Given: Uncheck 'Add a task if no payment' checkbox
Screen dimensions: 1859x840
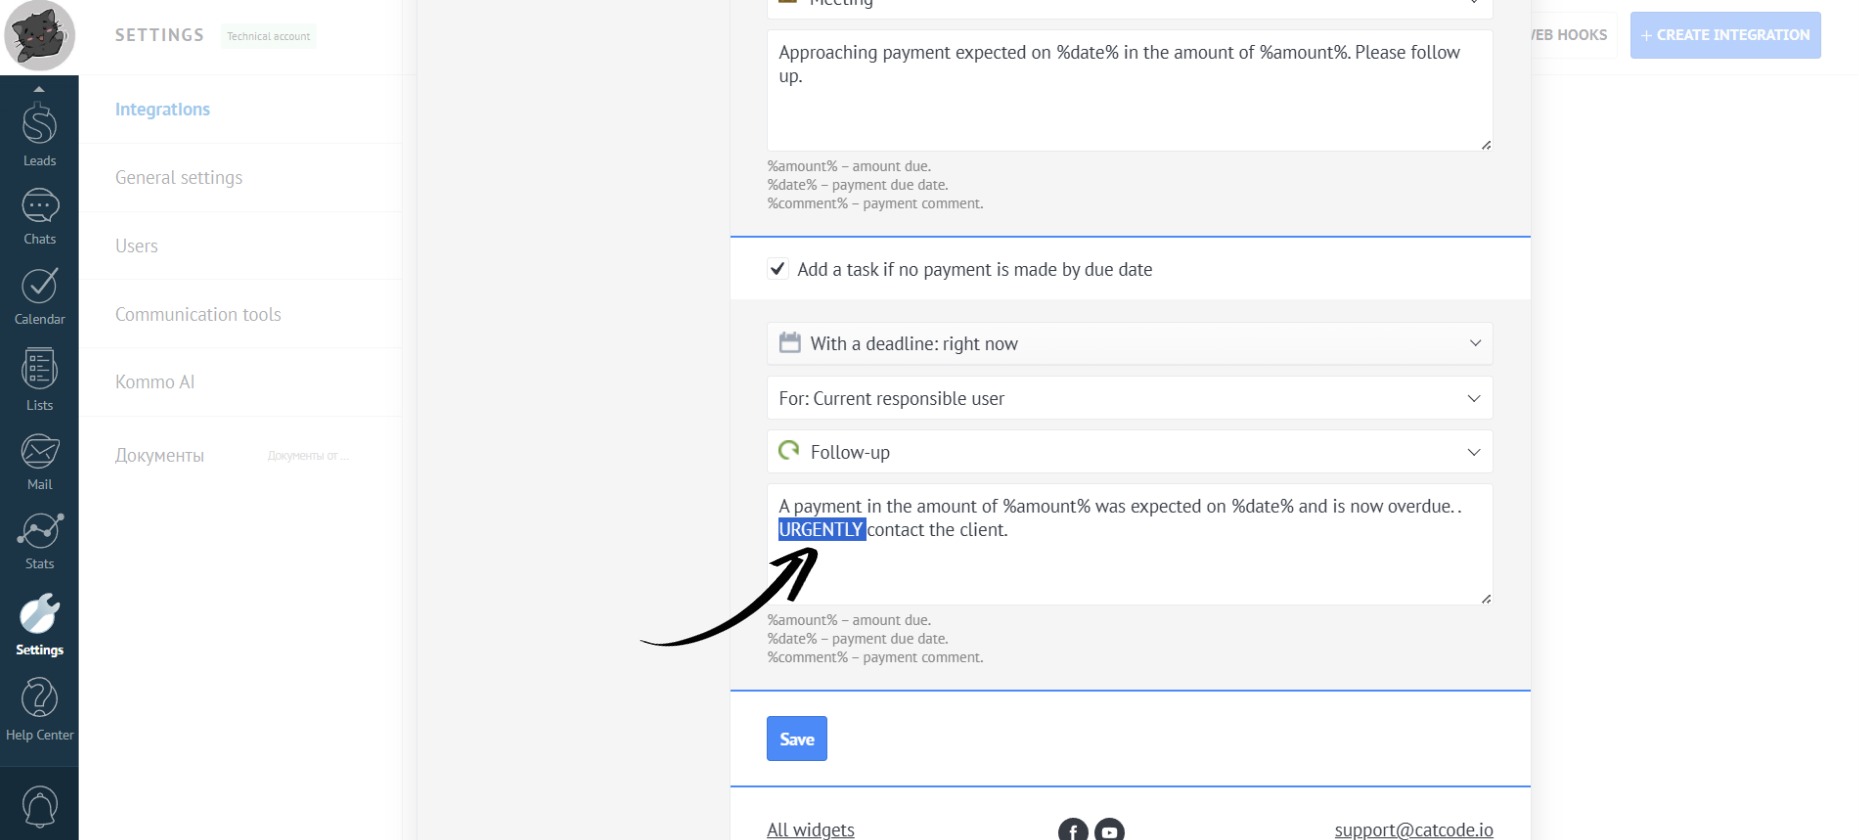Looking at the screenshot, I should coord(777,269).
